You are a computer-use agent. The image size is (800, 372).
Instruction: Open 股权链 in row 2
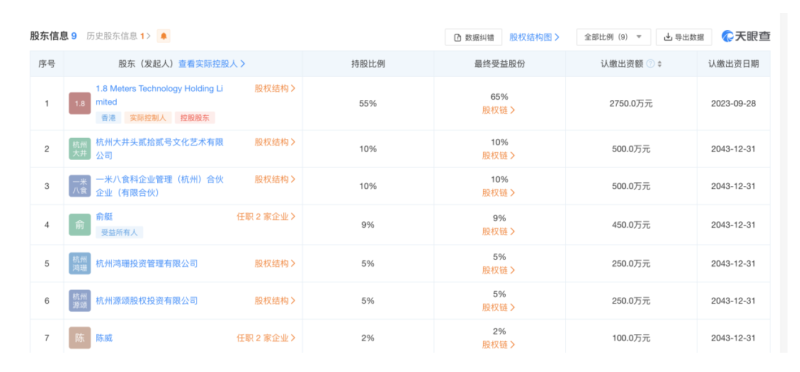pyautogui.click(x=498, y=156)
